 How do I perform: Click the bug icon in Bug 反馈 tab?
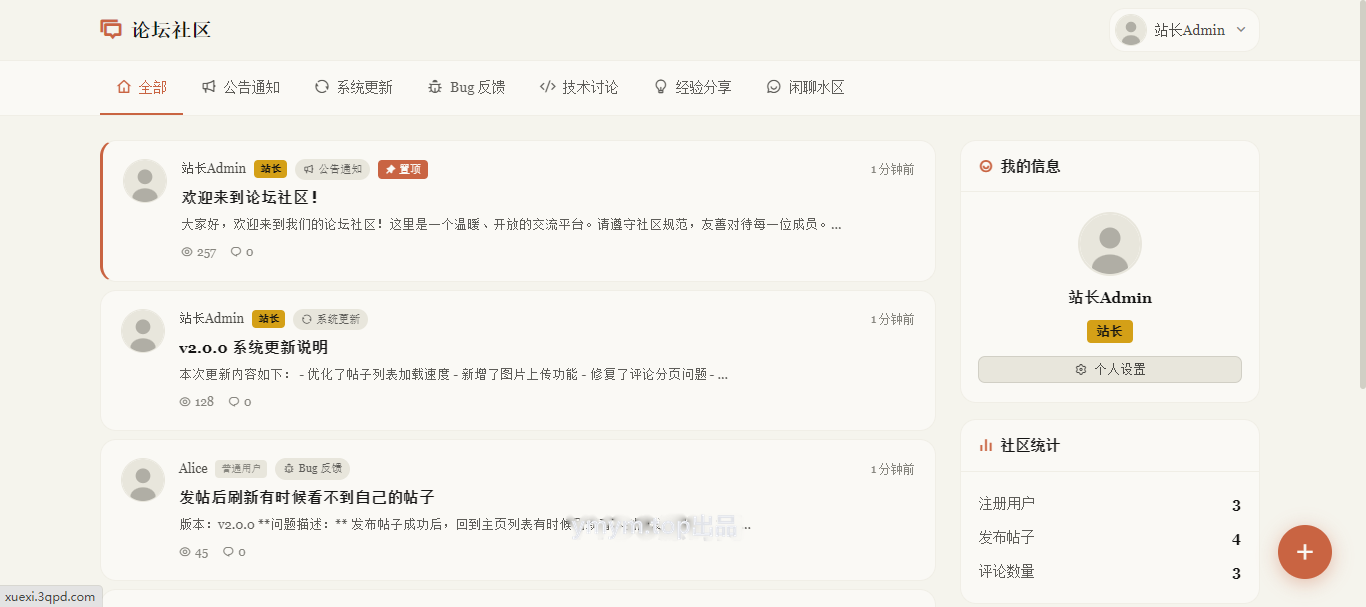click(435, 87)
